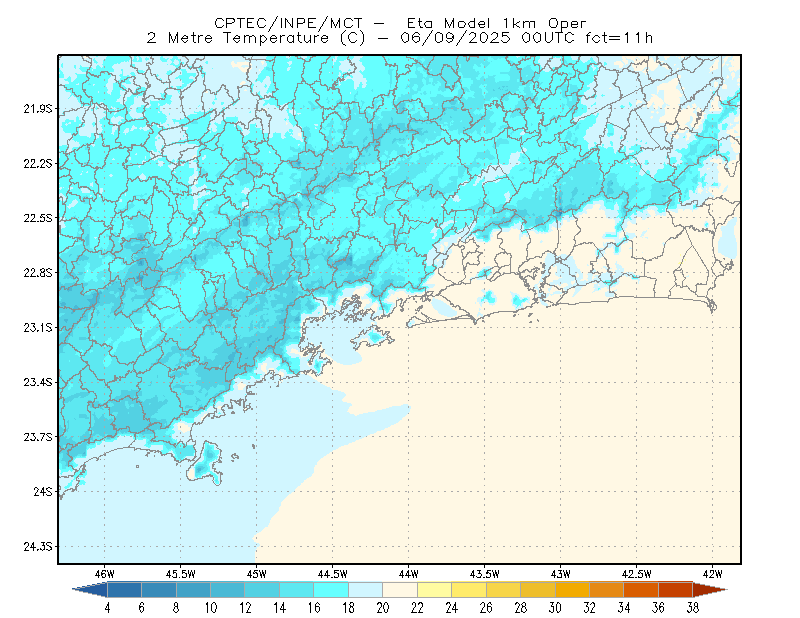Click the dark red 36-38 legend swatch
Image resolution: width=800 pixels, height=618 pixels.
point(675,589)
